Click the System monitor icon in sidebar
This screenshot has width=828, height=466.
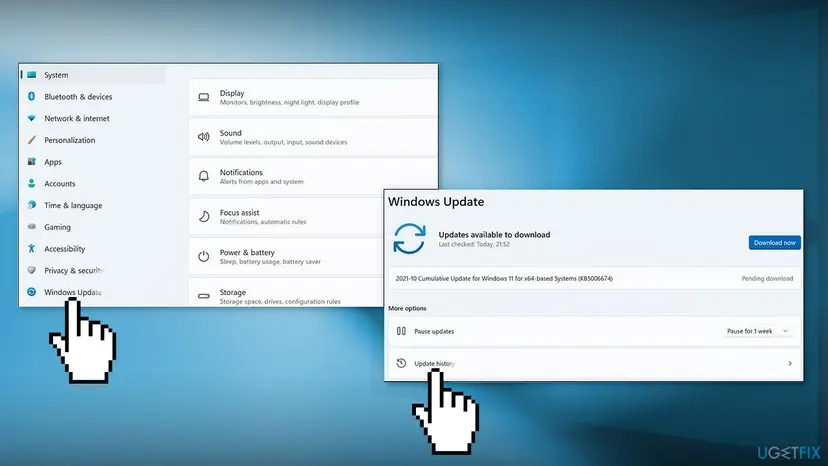pyautogui.click(x=32, y=75)
